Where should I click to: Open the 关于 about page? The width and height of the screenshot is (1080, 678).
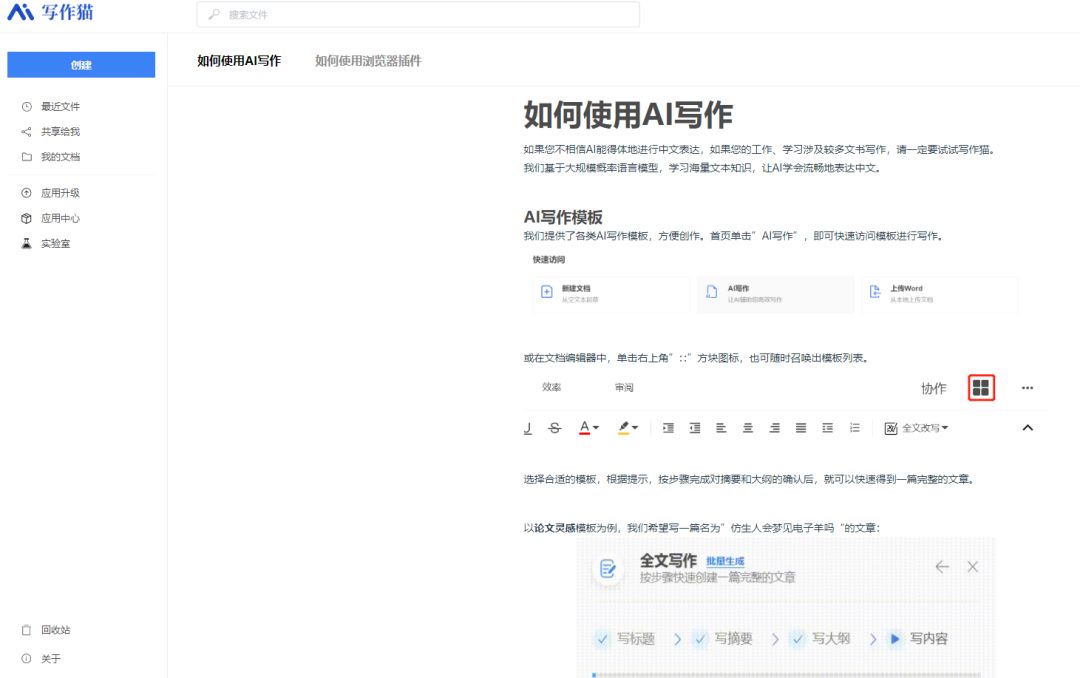[41, 659]
